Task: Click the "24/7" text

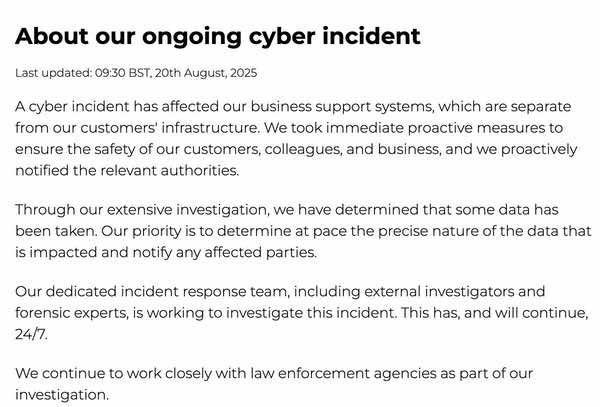Action: pos(31,334)
